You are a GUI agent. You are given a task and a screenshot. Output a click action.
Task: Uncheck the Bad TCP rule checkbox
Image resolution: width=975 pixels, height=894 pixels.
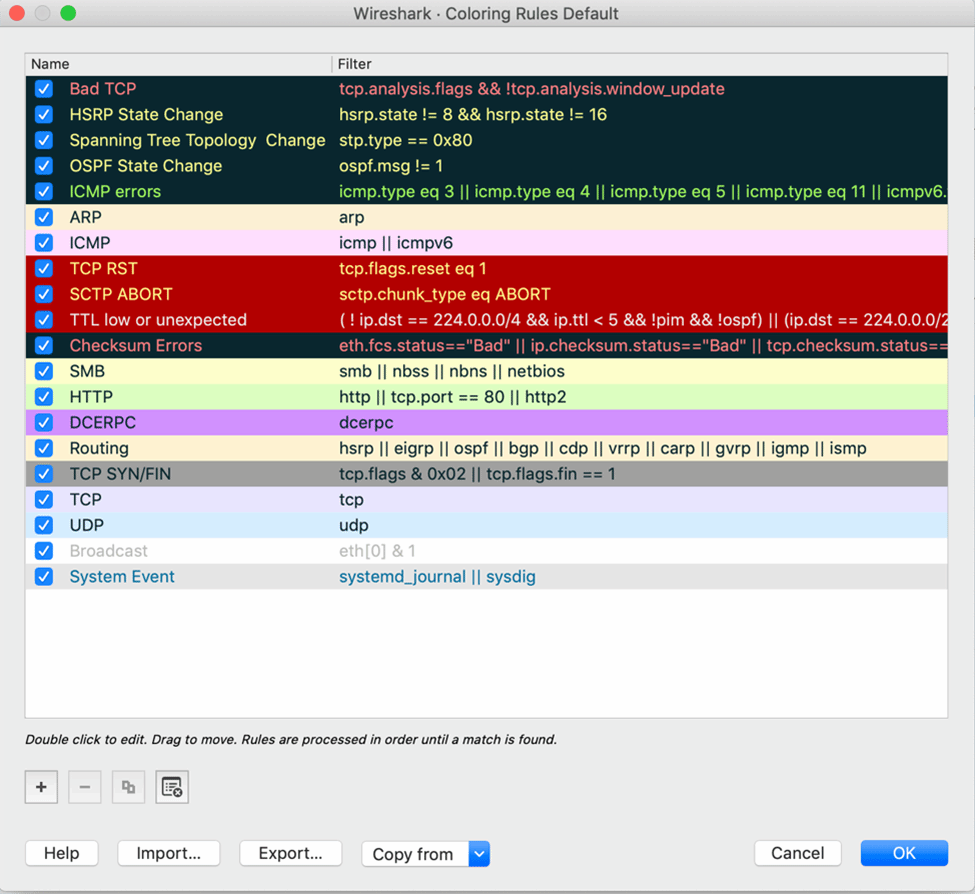44,89
